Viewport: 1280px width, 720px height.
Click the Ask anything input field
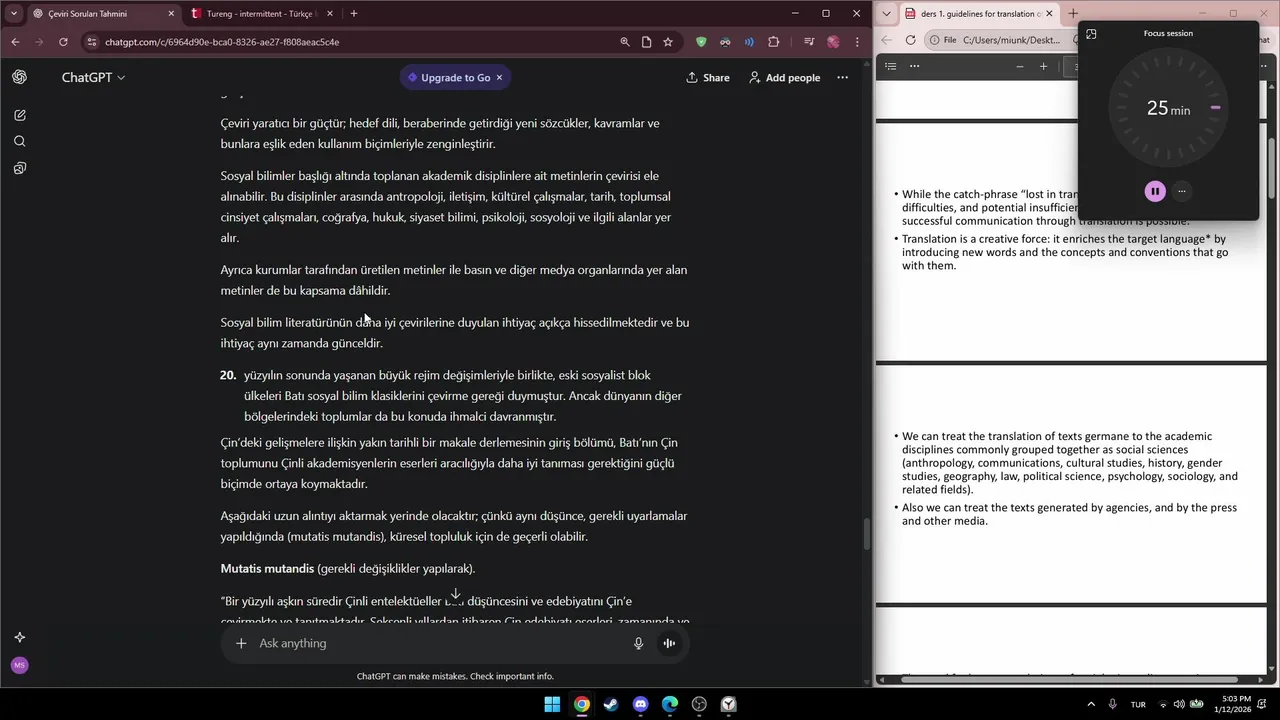[x=437, y=643]
